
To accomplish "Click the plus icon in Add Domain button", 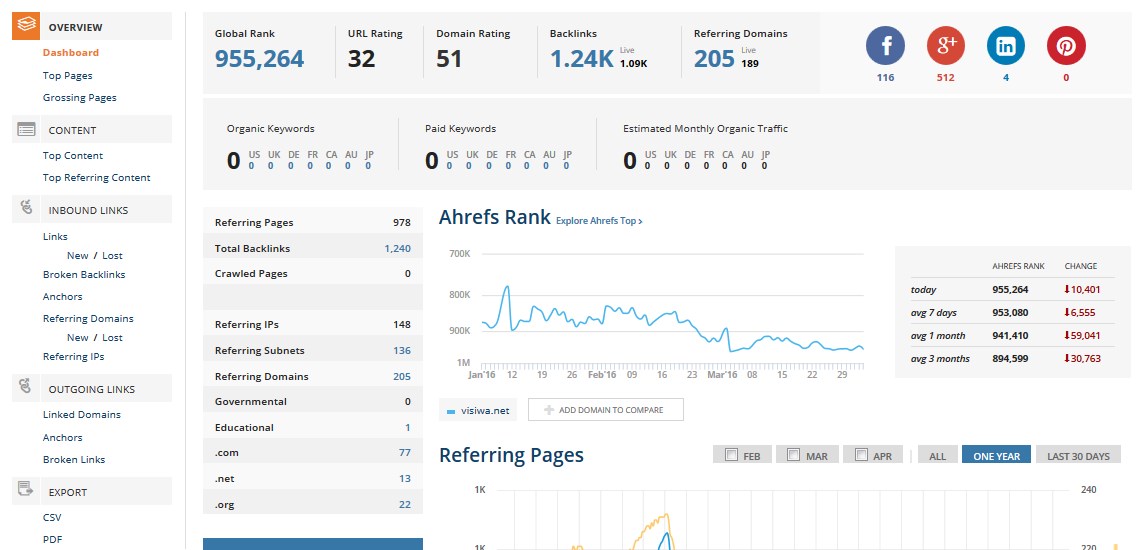I will tap(549, 410).
